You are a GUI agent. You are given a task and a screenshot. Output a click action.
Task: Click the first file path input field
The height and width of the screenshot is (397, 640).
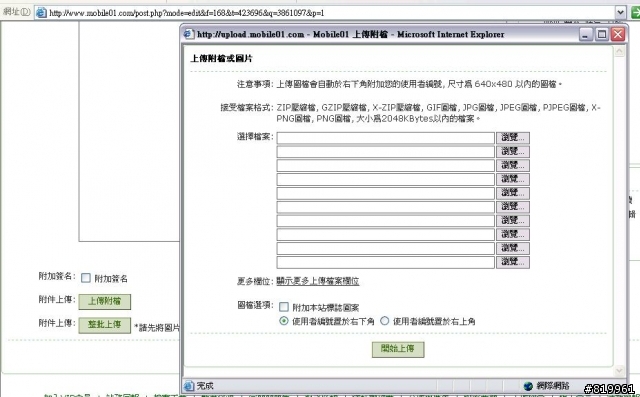(x=385, y=138)
